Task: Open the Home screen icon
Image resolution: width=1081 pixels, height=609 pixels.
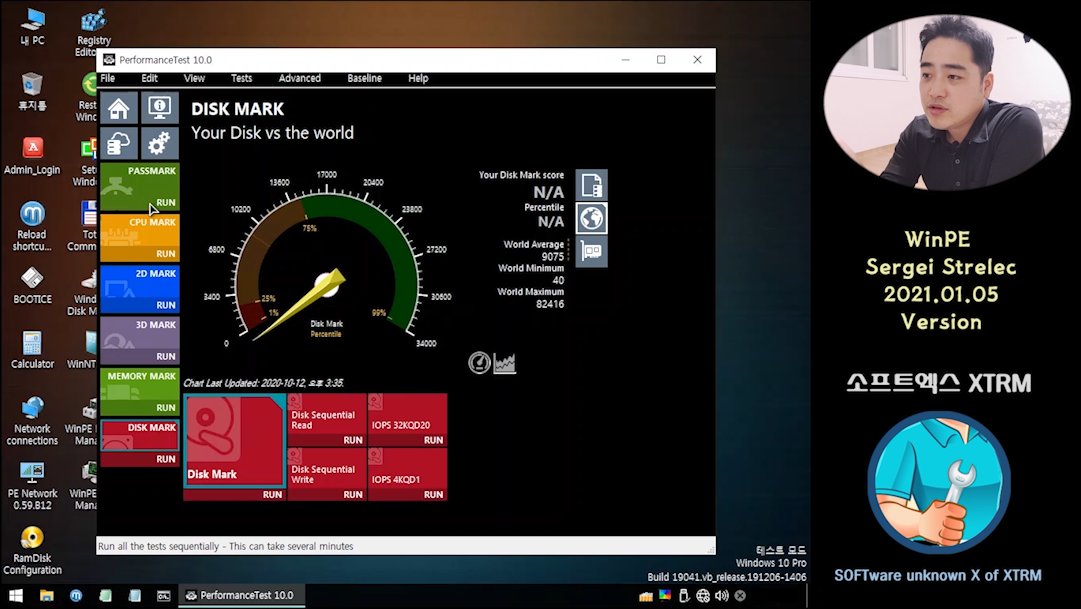Action: tap(119, 108)
